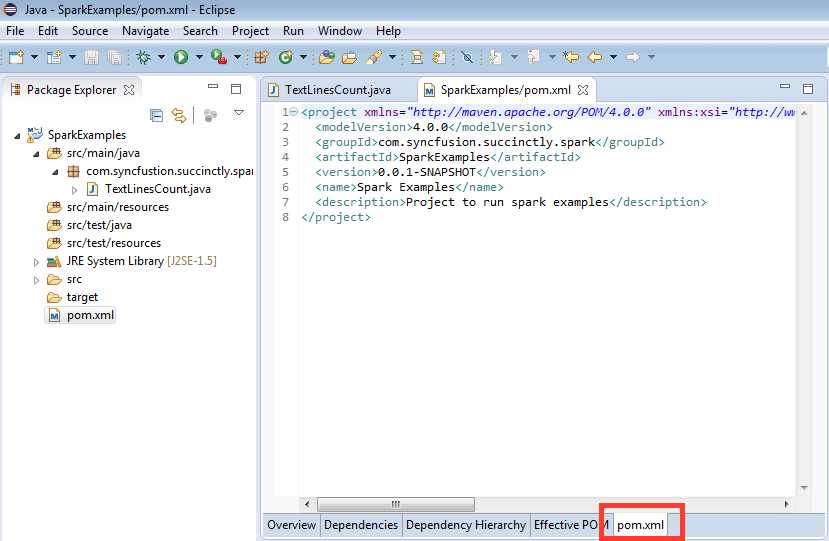
Task: Switch to TextLinesCount.java editor tab
Action: pos(338,90)
